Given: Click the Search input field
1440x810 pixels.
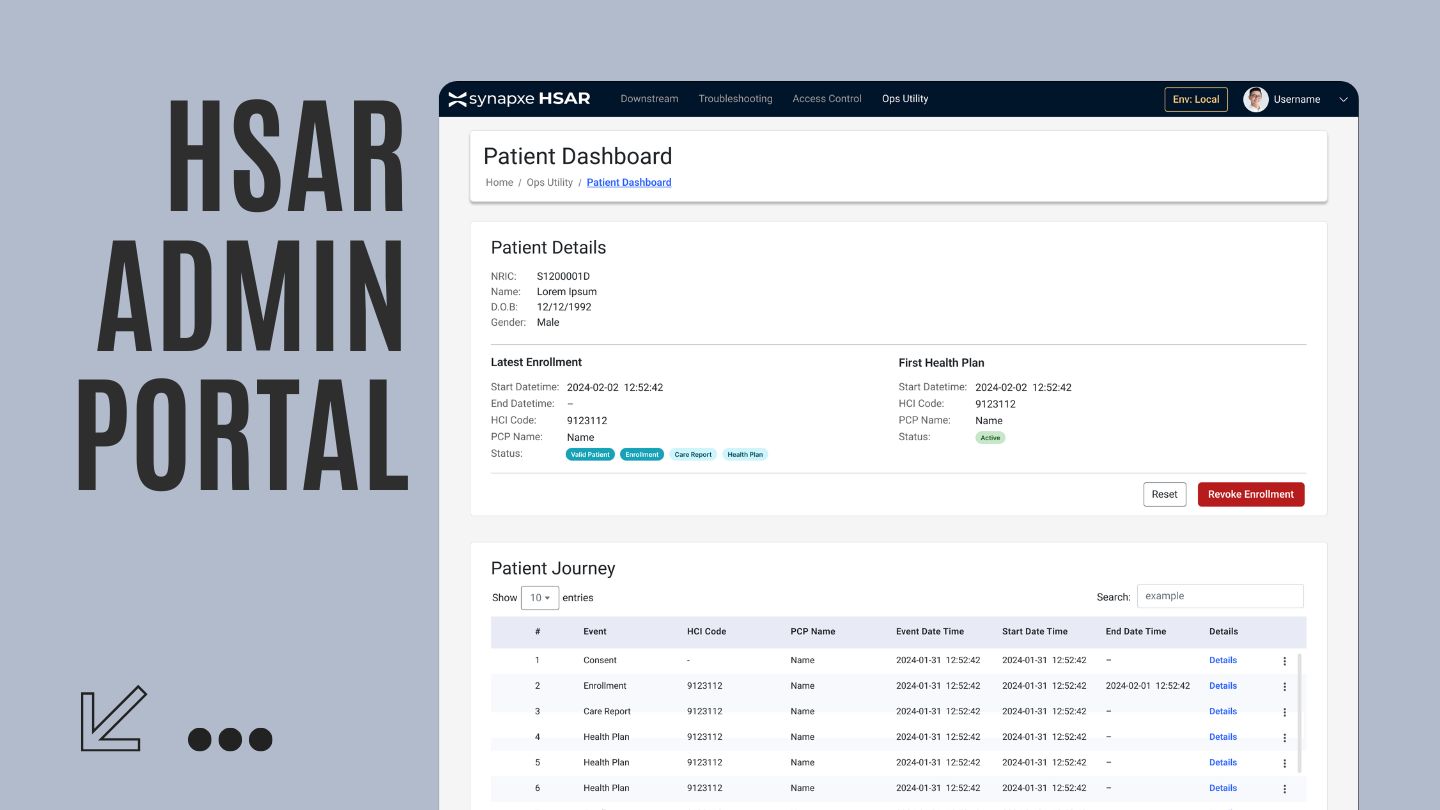Looking at the screenshot, I should [x=1220, y=596].
